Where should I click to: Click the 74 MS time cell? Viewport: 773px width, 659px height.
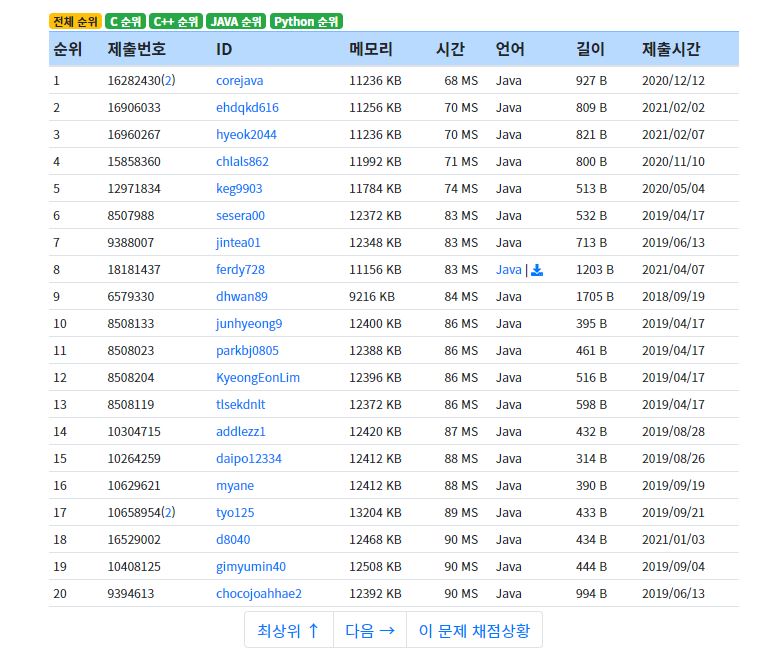pos(461,189)
